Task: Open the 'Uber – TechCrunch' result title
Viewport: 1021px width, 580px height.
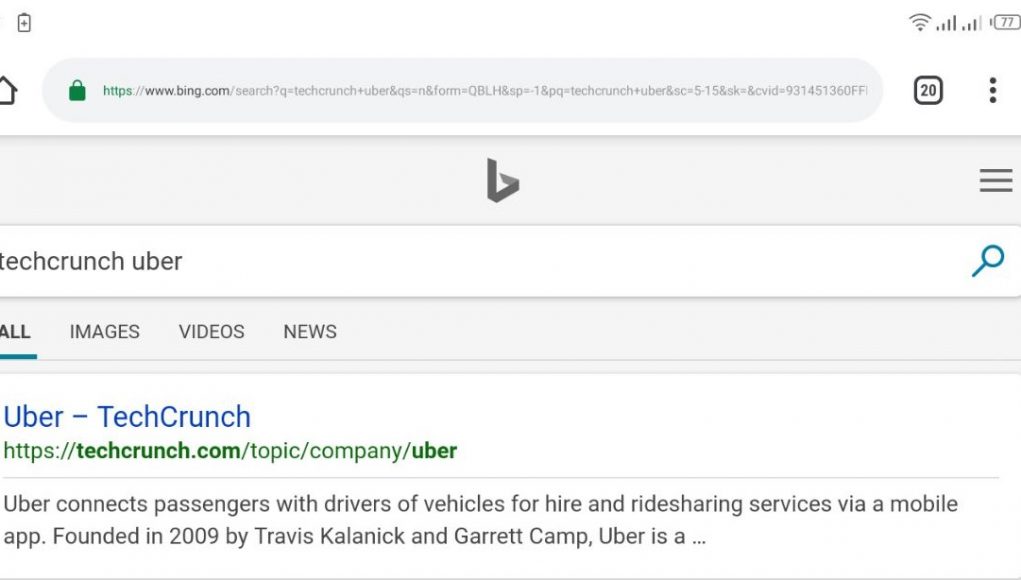Action: [127, 417]
